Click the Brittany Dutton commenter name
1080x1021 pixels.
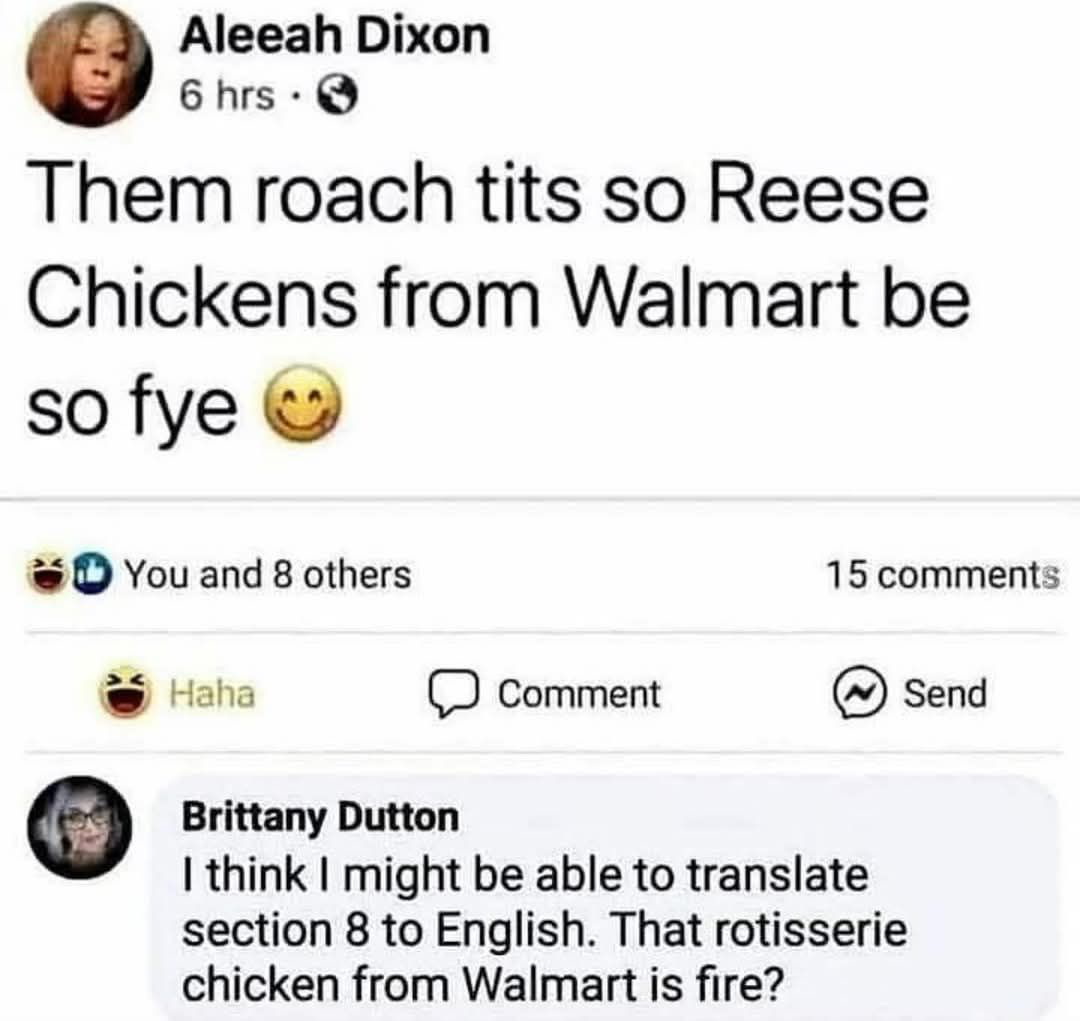point(320,817)
